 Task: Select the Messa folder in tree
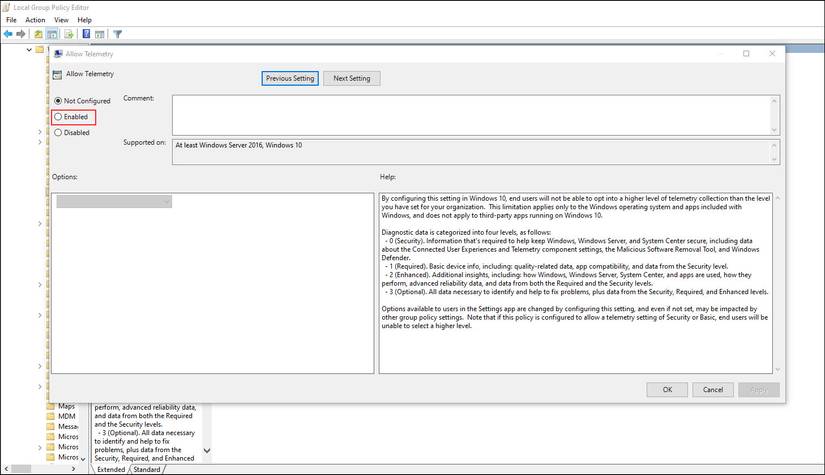[x=68, y=427]
